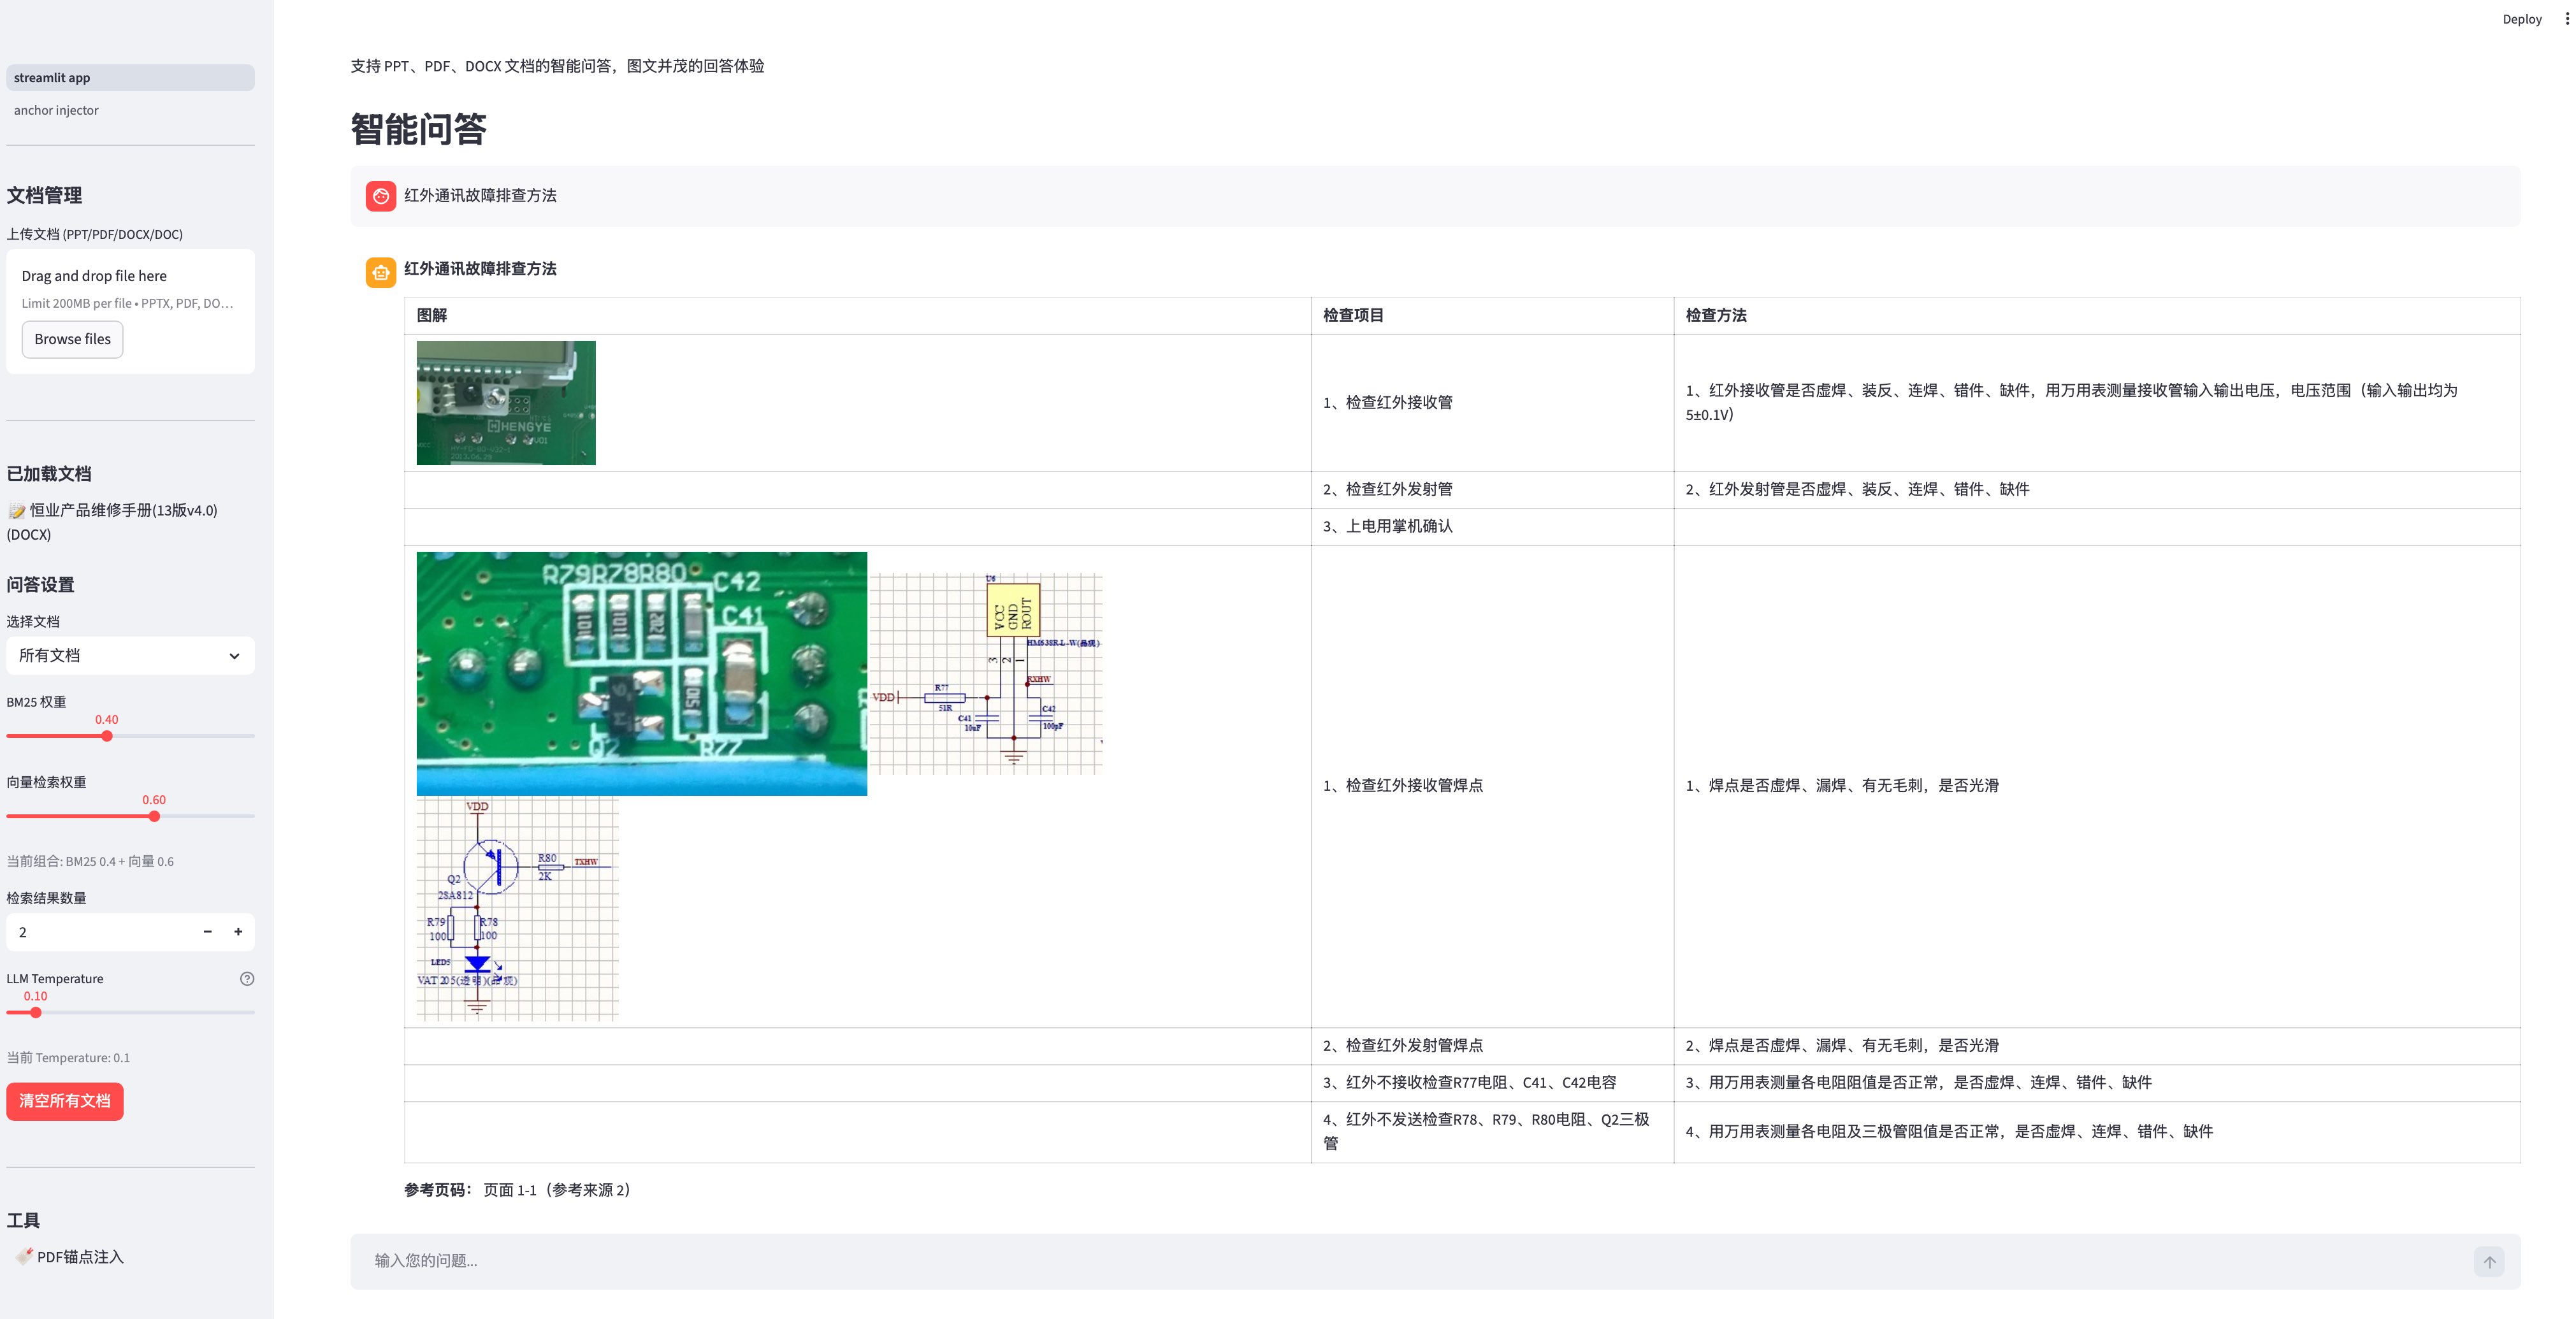Screen dimensions: 2576x1319
Task: Open the three-dot main menu
Action: tap(2566, 19)
